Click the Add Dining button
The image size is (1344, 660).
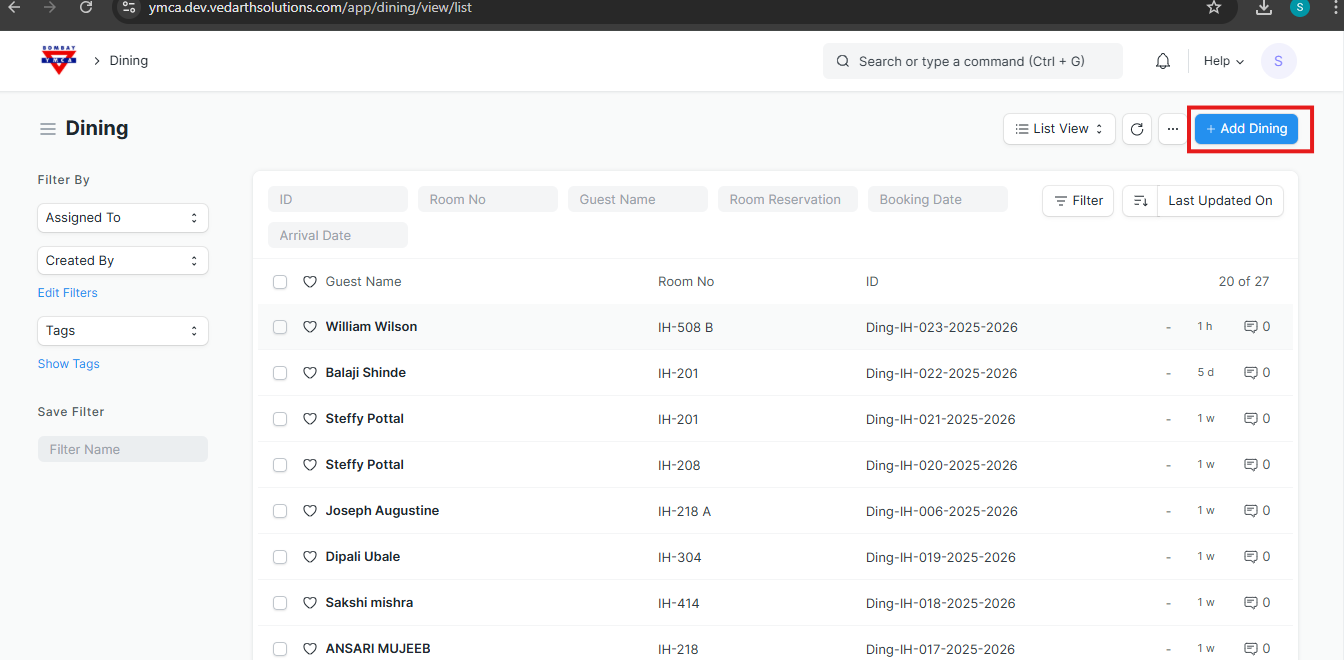coord(1246,129)
